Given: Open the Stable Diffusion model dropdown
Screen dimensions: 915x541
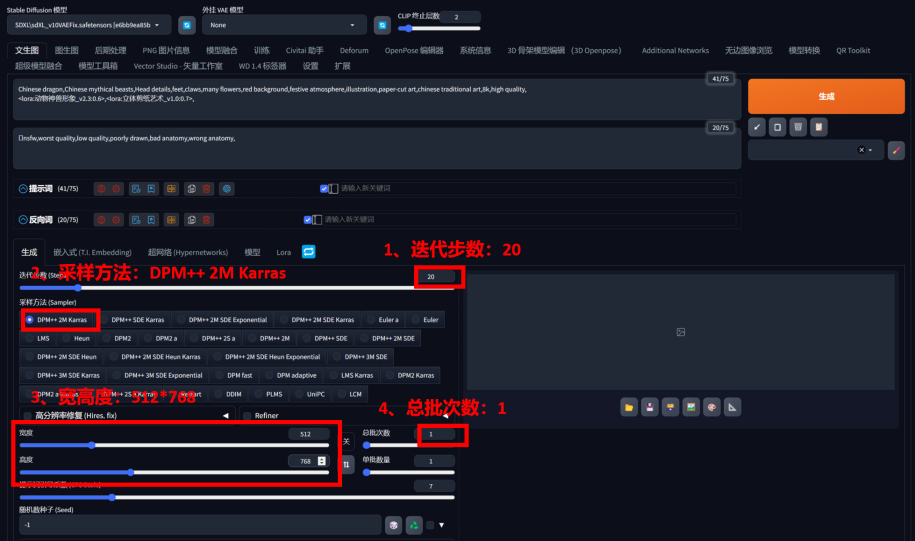Looking at the screenshot, I should point(89,25).
